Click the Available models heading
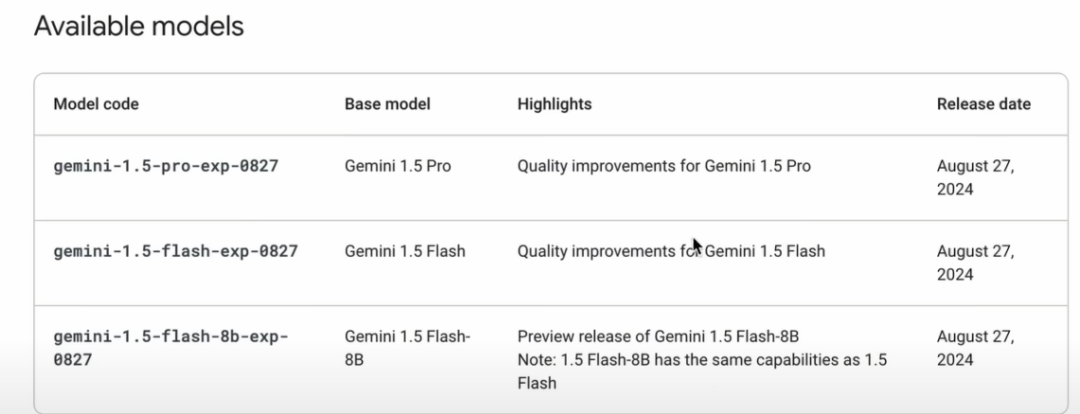 [x=139, y=26]
